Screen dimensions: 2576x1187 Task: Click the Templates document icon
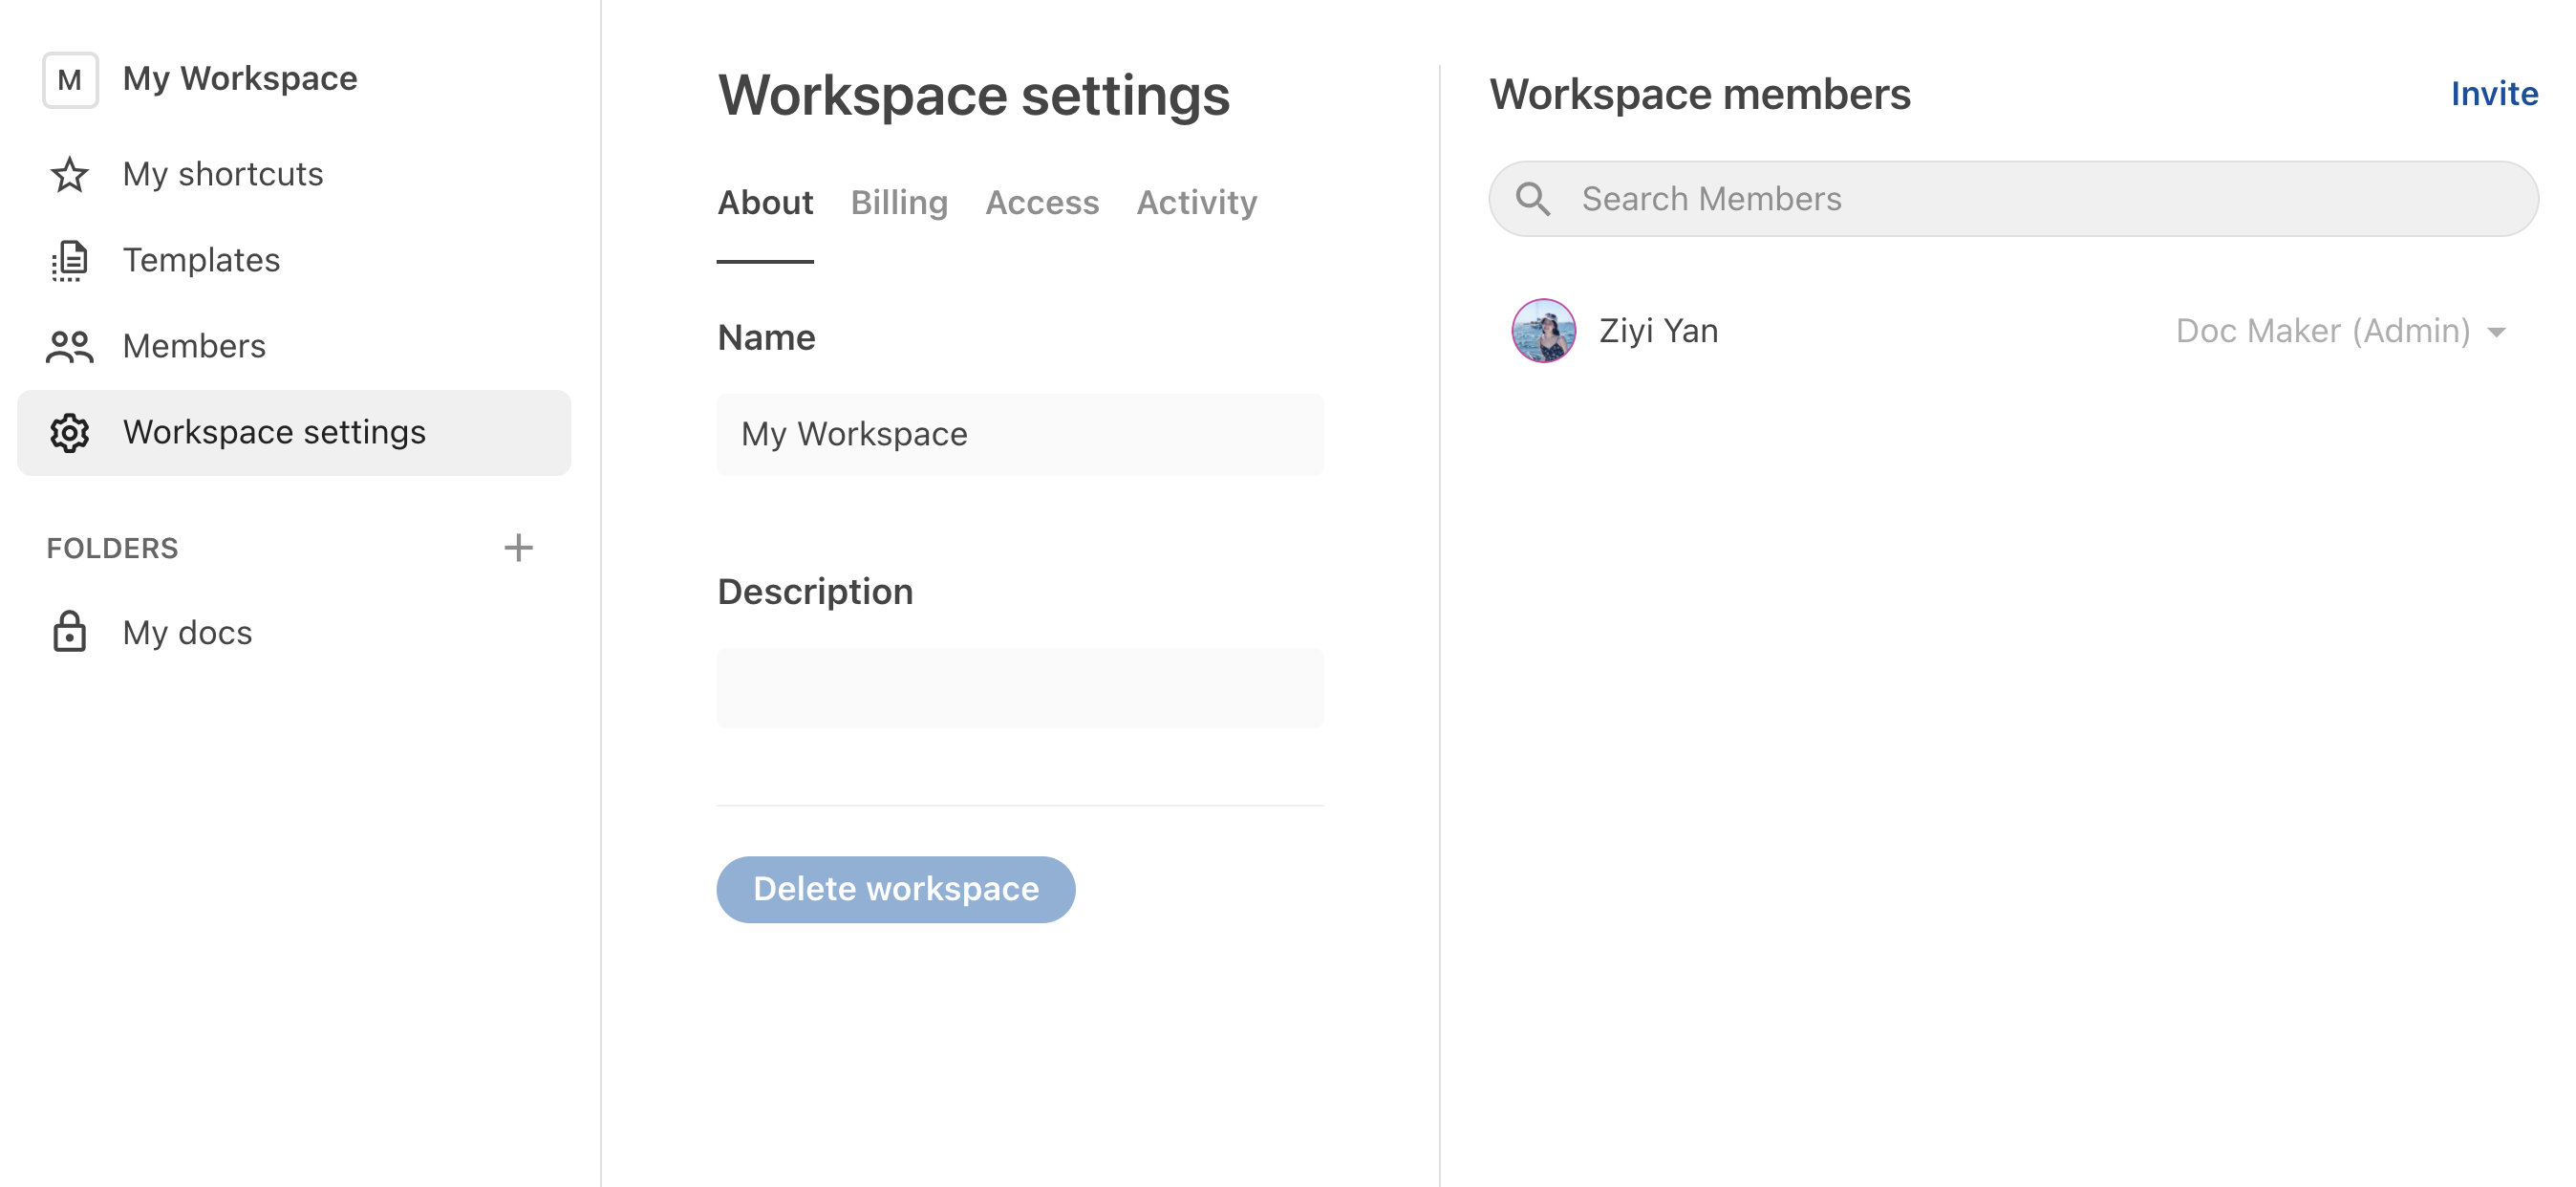pos(69,261)
